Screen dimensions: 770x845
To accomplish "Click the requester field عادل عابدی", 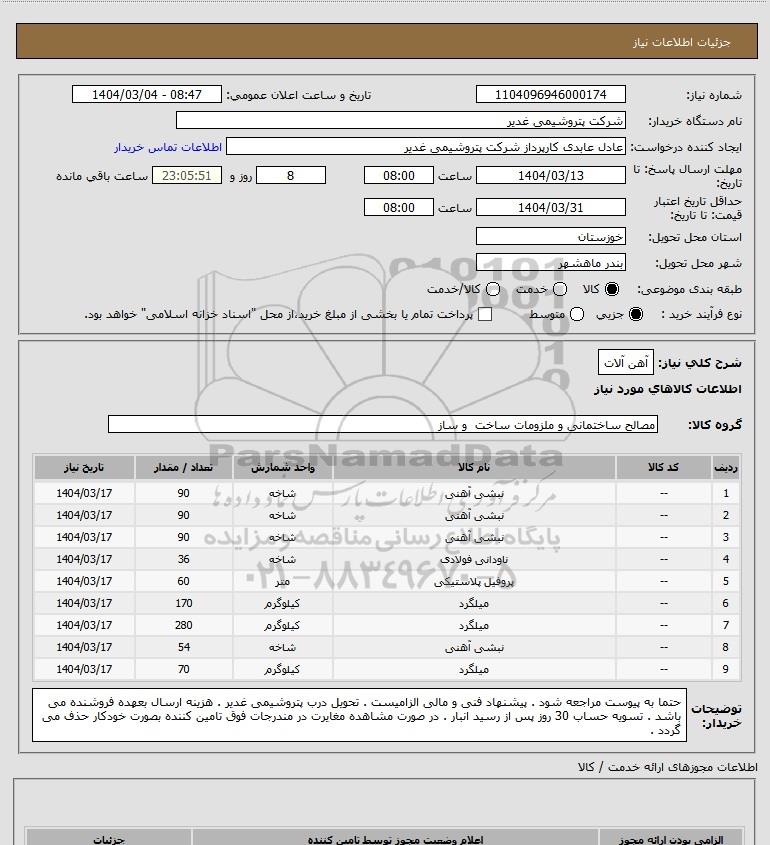I will click(x=426, y=147).
